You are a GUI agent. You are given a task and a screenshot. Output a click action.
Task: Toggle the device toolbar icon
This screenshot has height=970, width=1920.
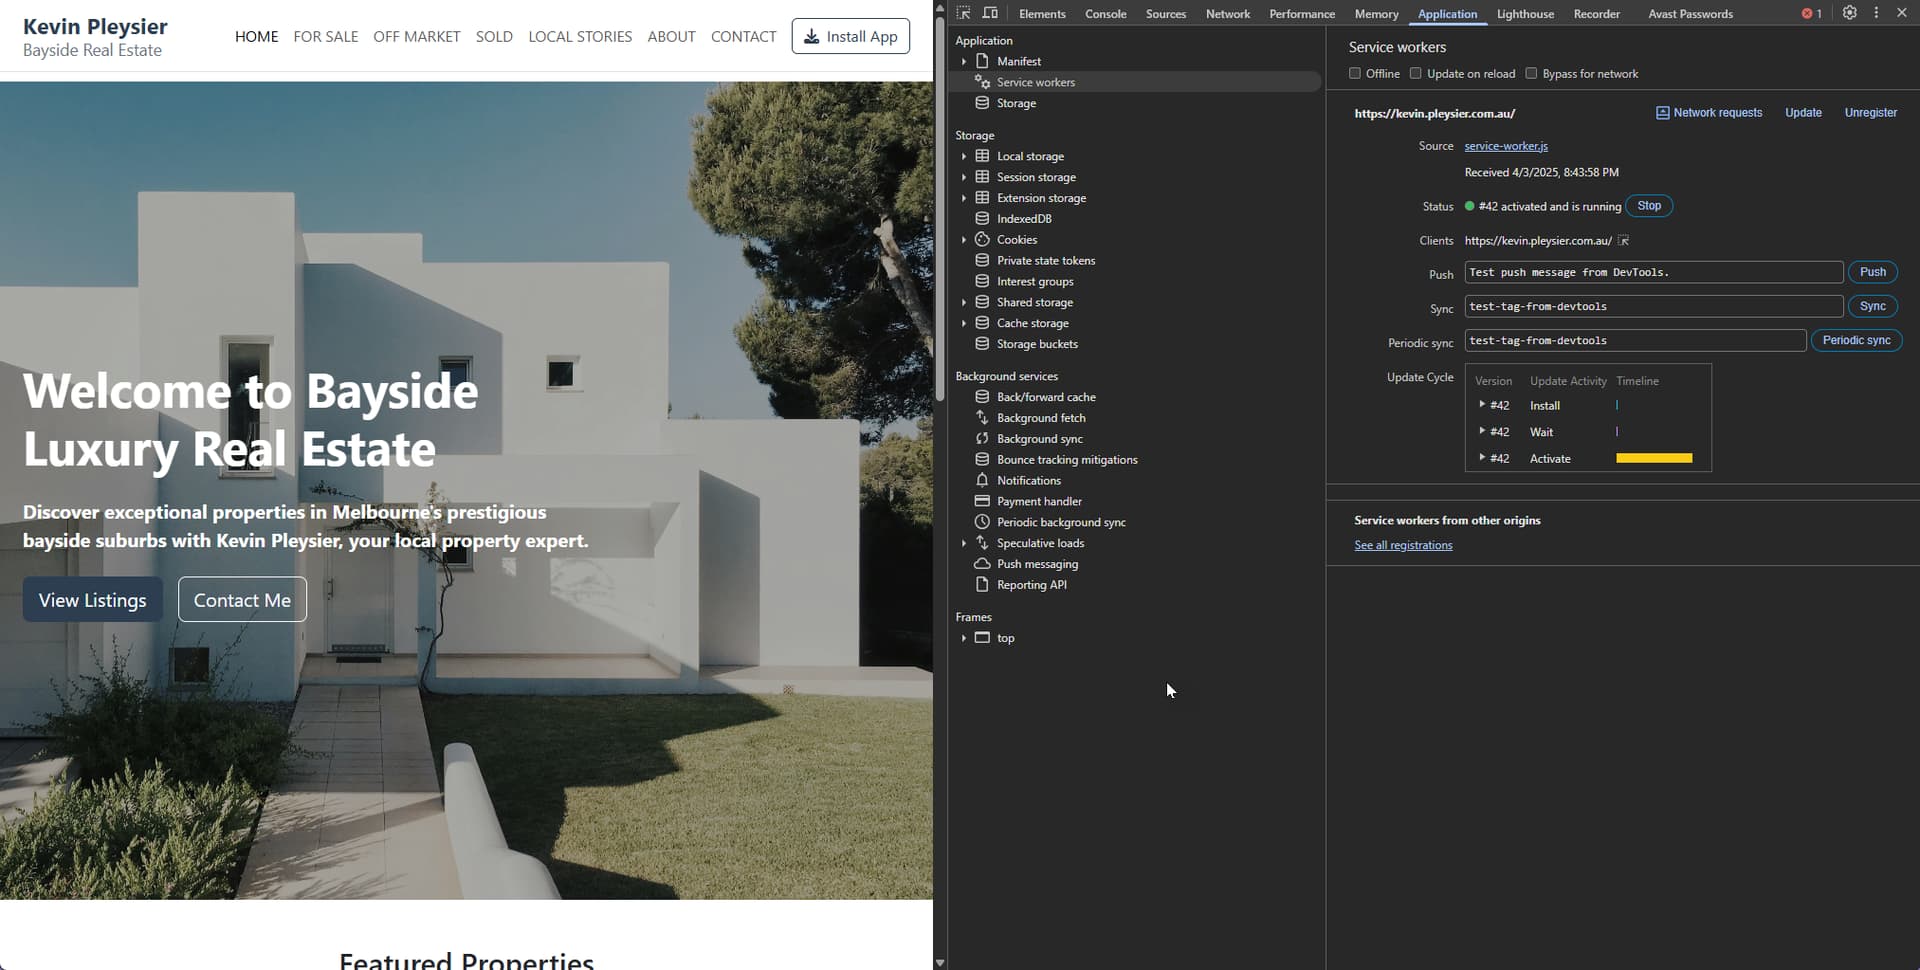pos(990,13)
